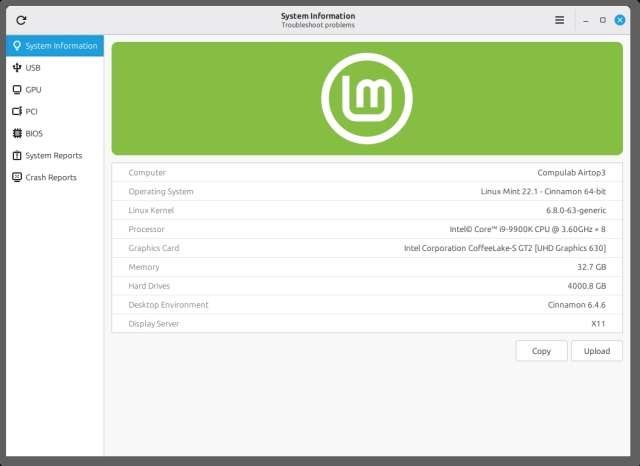This screenshot has height=466, width=640.
Task: Click the 'X11' display server value
Action: 598,324
